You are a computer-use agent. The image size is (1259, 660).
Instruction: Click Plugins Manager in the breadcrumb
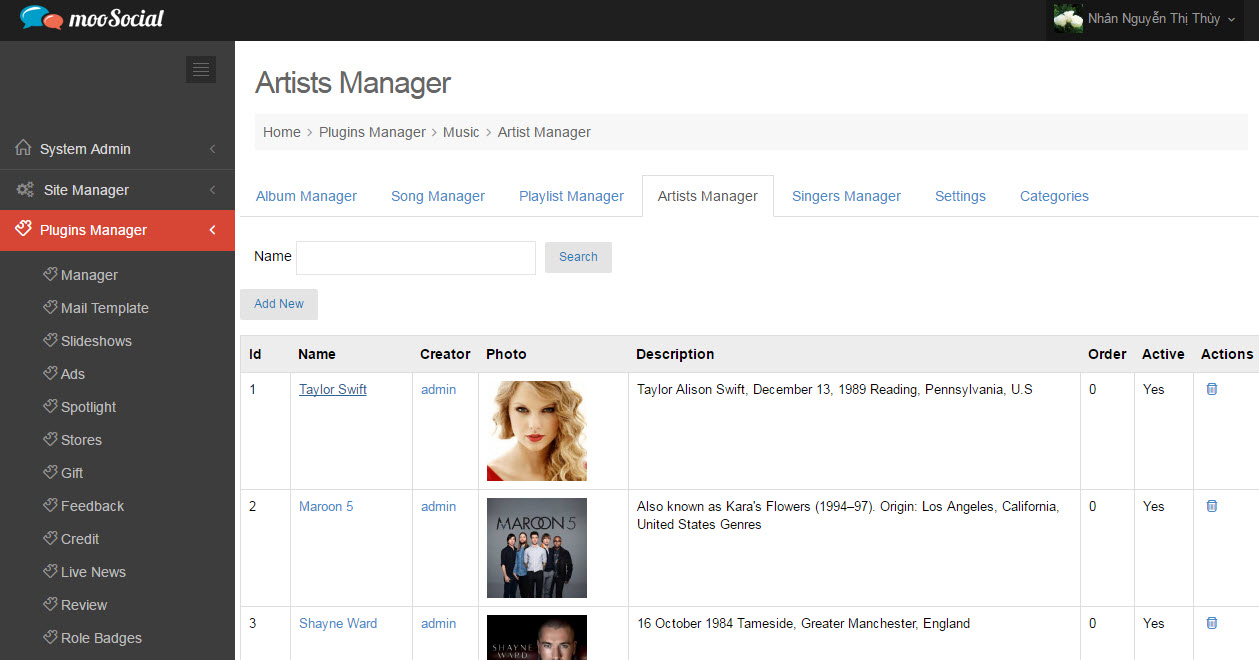pyautogui.click(x=372, y=132)
